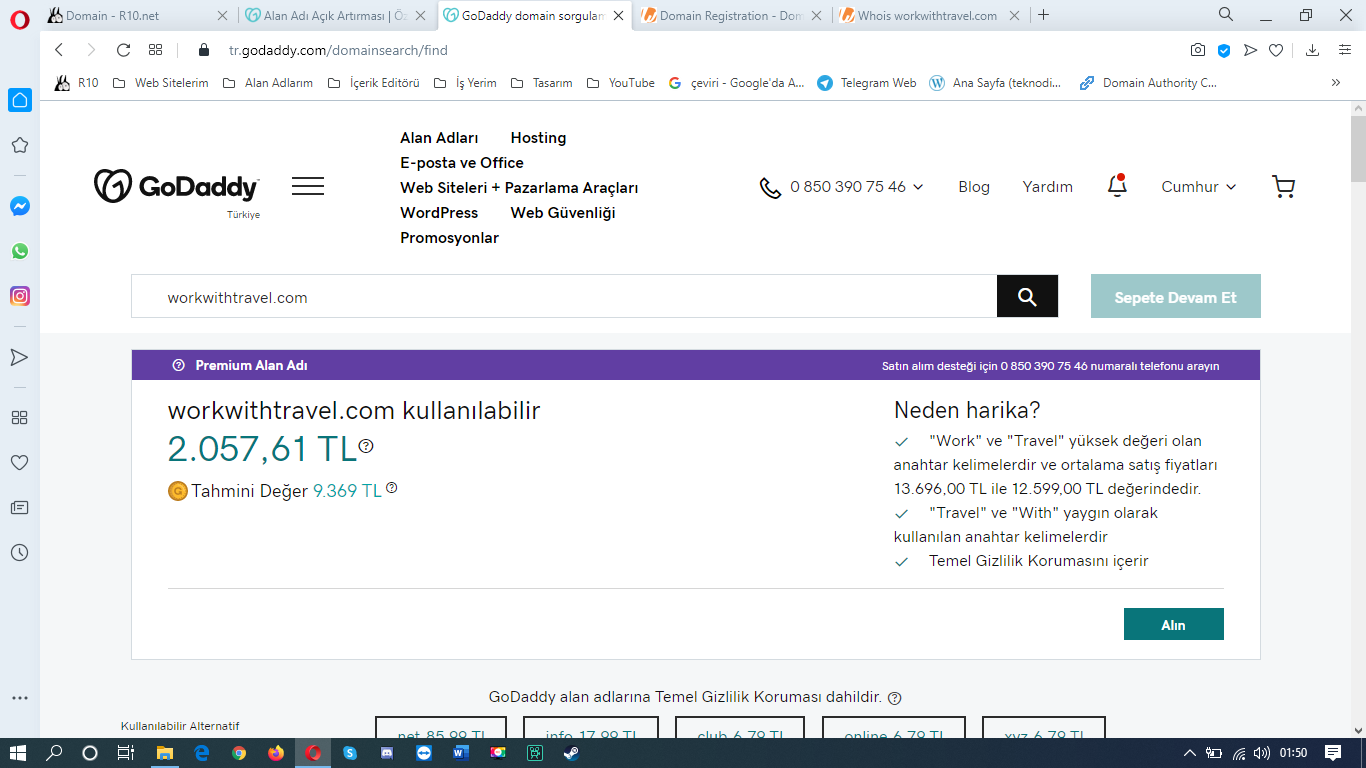Viewport: 1366px width, 768px height.
Task: Open a new browser tab
Action: [x=1044, y=15]
